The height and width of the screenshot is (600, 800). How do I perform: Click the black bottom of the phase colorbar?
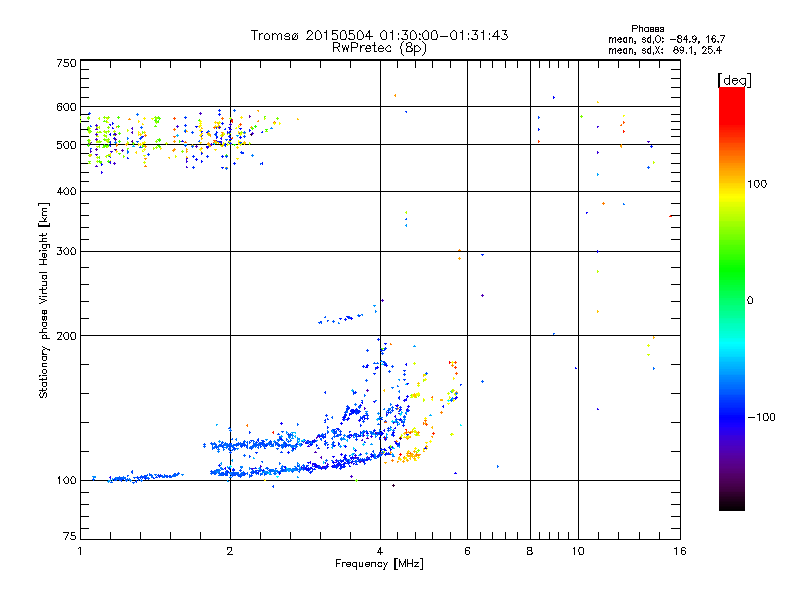pos(732,503)
